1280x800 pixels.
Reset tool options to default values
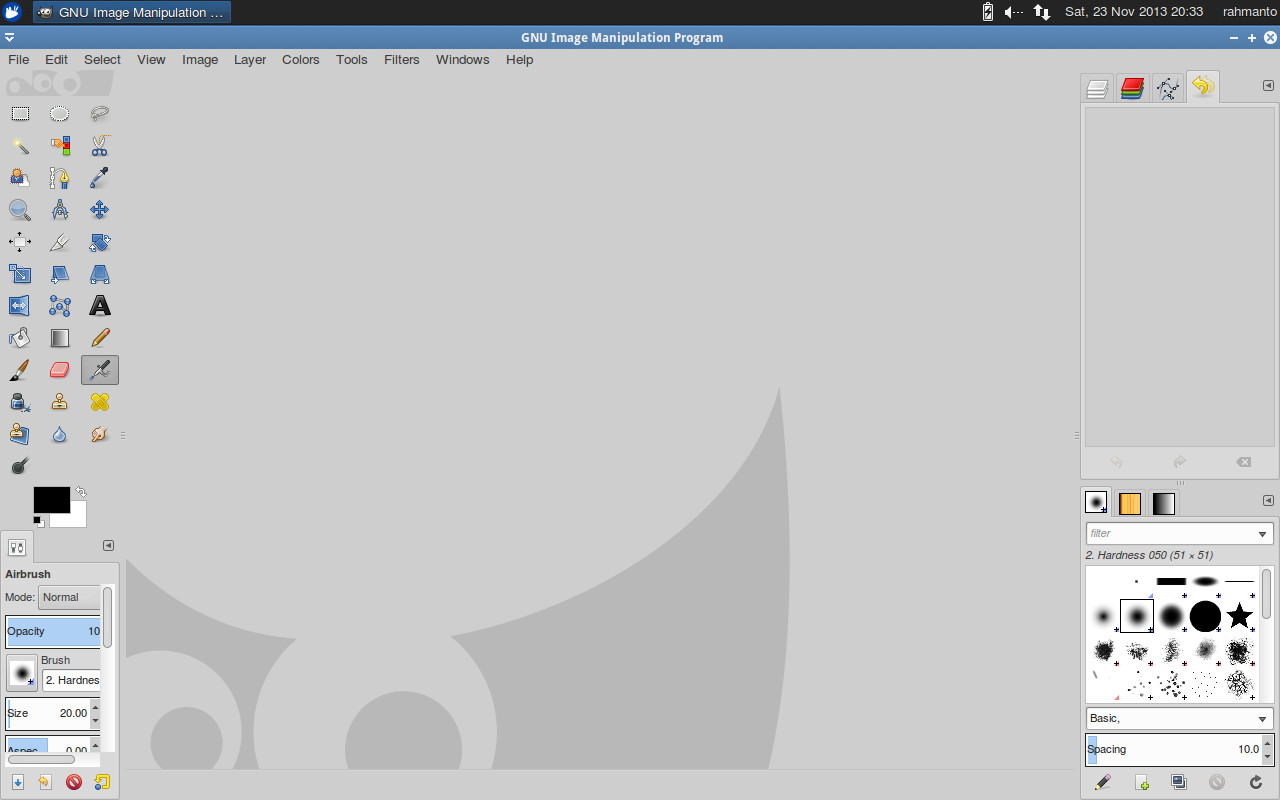point(101,782)
